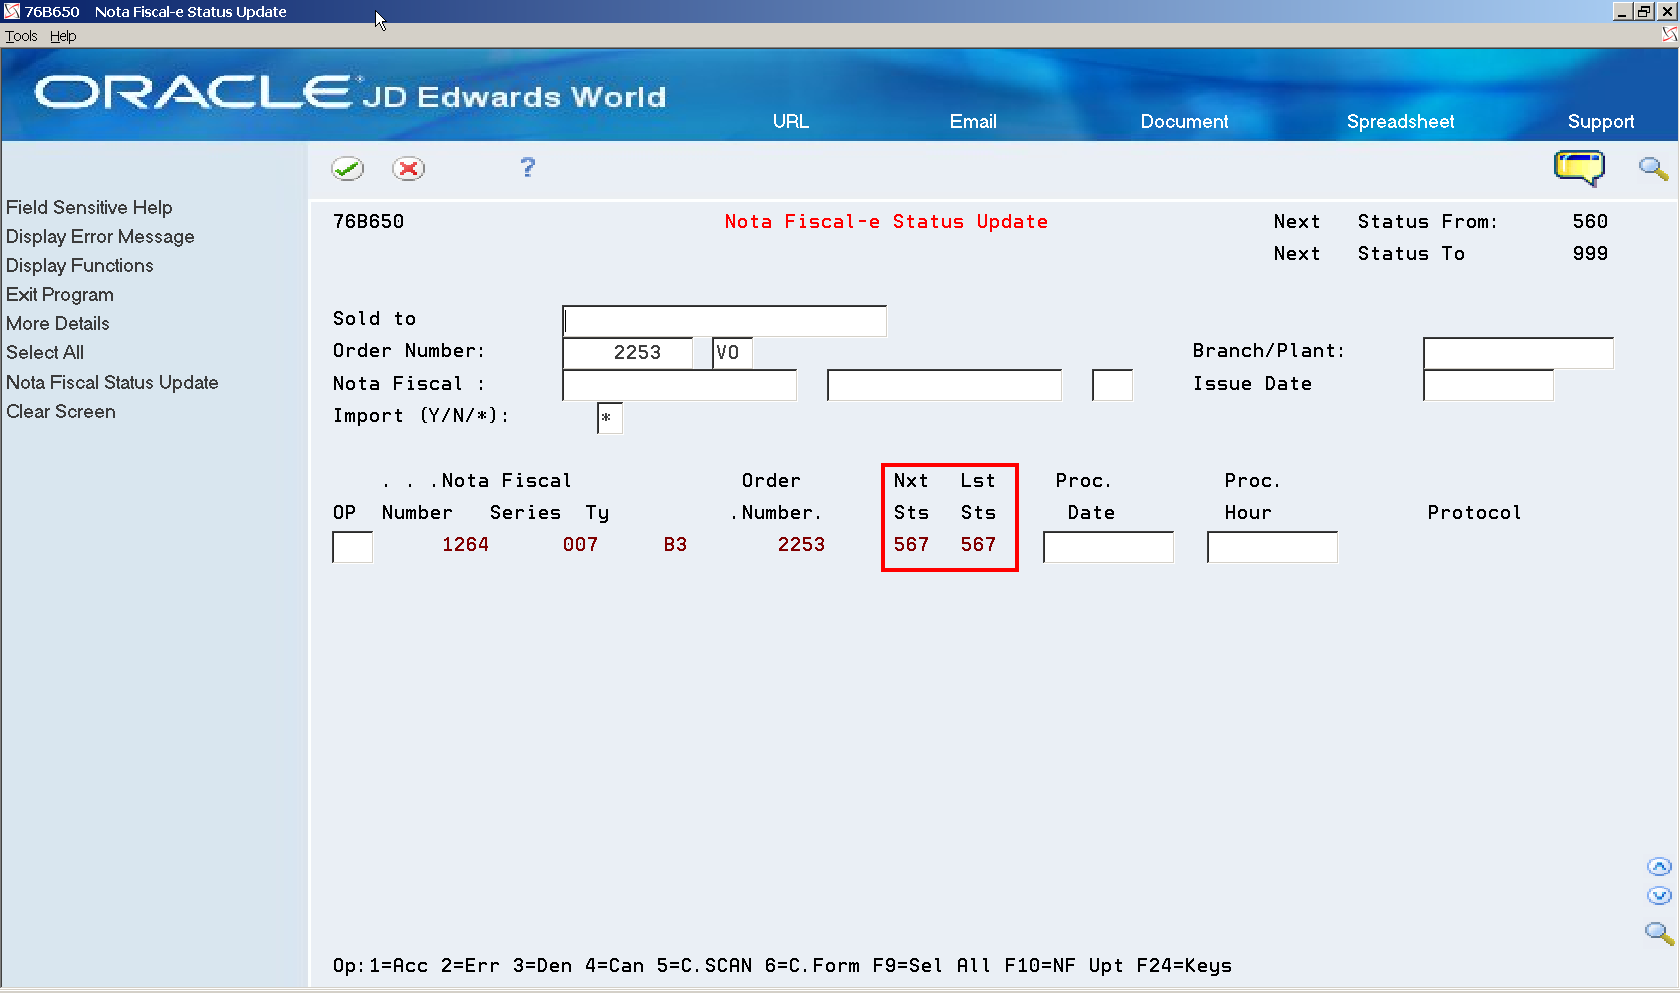Viewport: 1680px width, 993px height.
Task: Click the application icon in title bar
Action: pos(12,11)
